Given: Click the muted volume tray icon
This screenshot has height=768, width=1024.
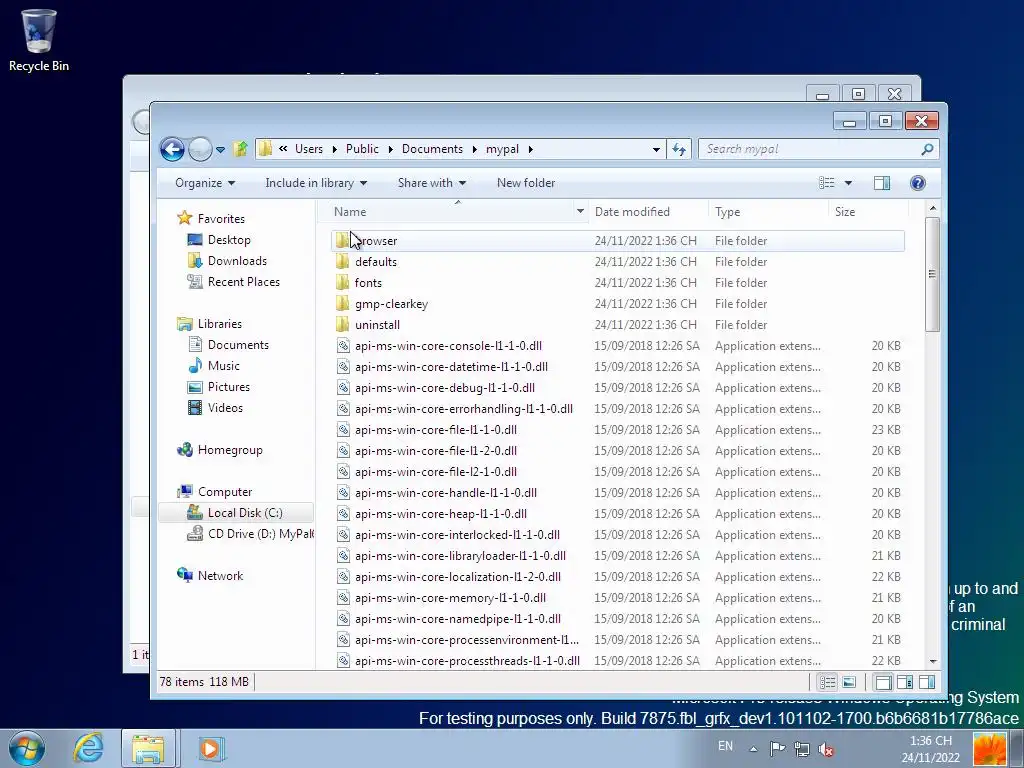Looking at the screenshot, I should (826, 750).
